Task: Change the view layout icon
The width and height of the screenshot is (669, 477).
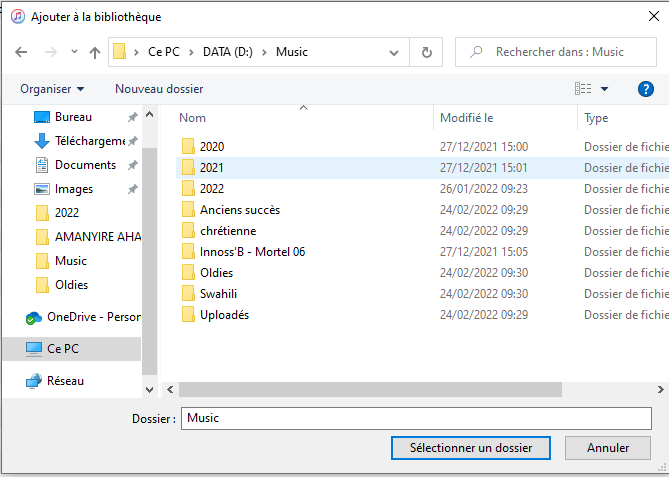Action: [x=583, y=88]
